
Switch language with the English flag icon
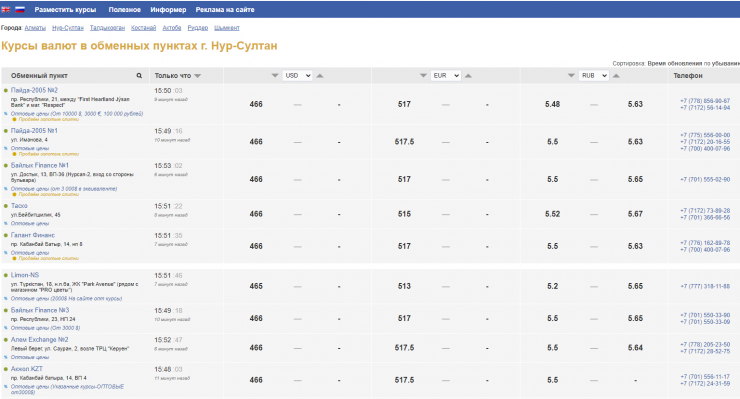(x=6, y=9)
